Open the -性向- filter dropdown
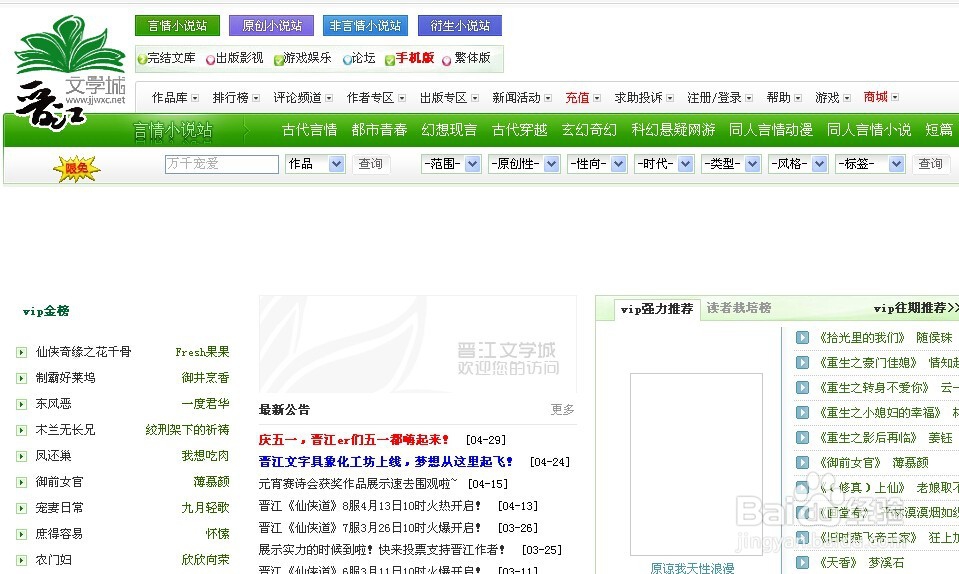This screenshot has width=959, height=574. tap(597, 164)
